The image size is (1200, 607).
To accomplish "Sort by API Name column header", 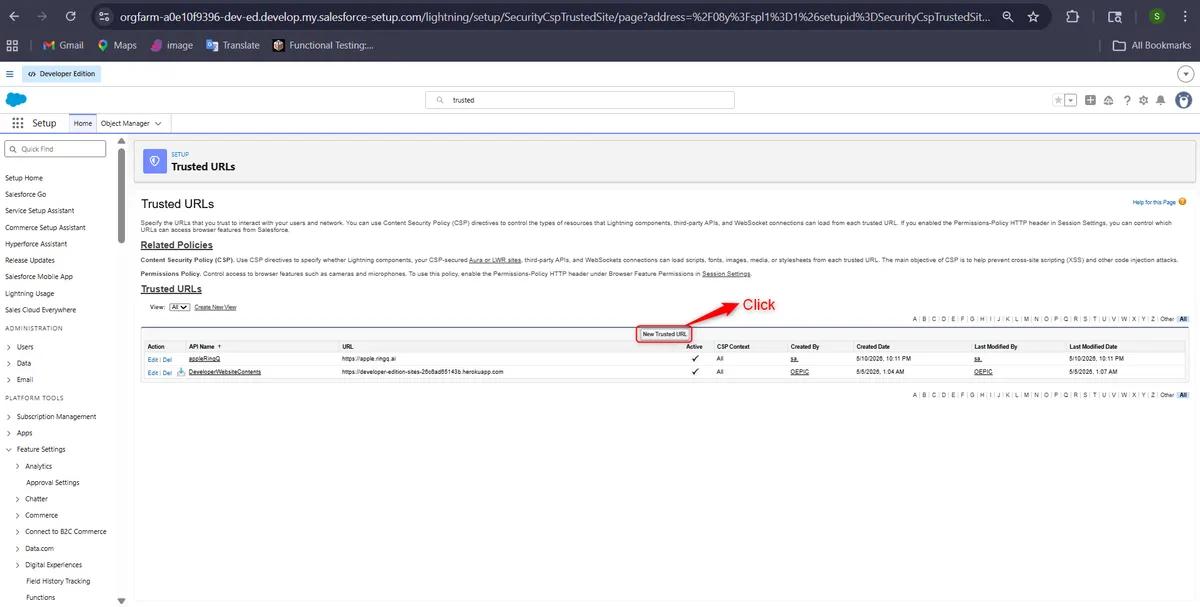I will click(204, 346).
